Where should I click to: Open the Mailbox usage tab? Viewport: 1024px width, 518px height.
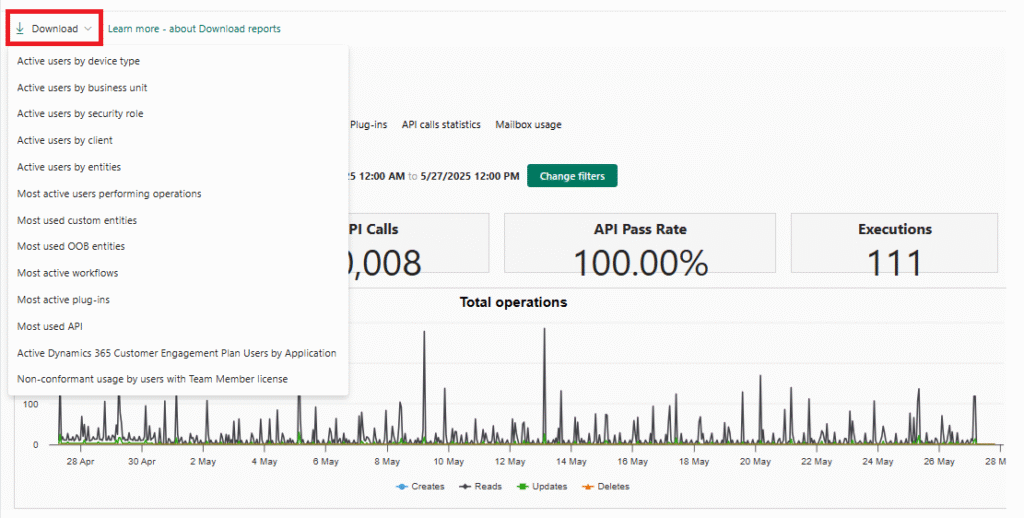click(x=528, y=125)
